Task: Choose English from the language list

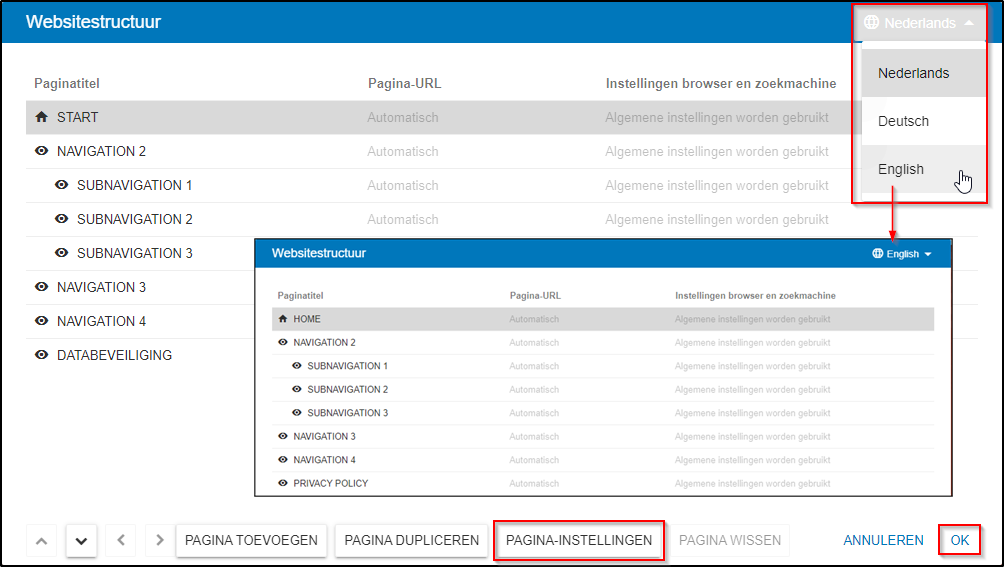Action: (x=901, y=169)
